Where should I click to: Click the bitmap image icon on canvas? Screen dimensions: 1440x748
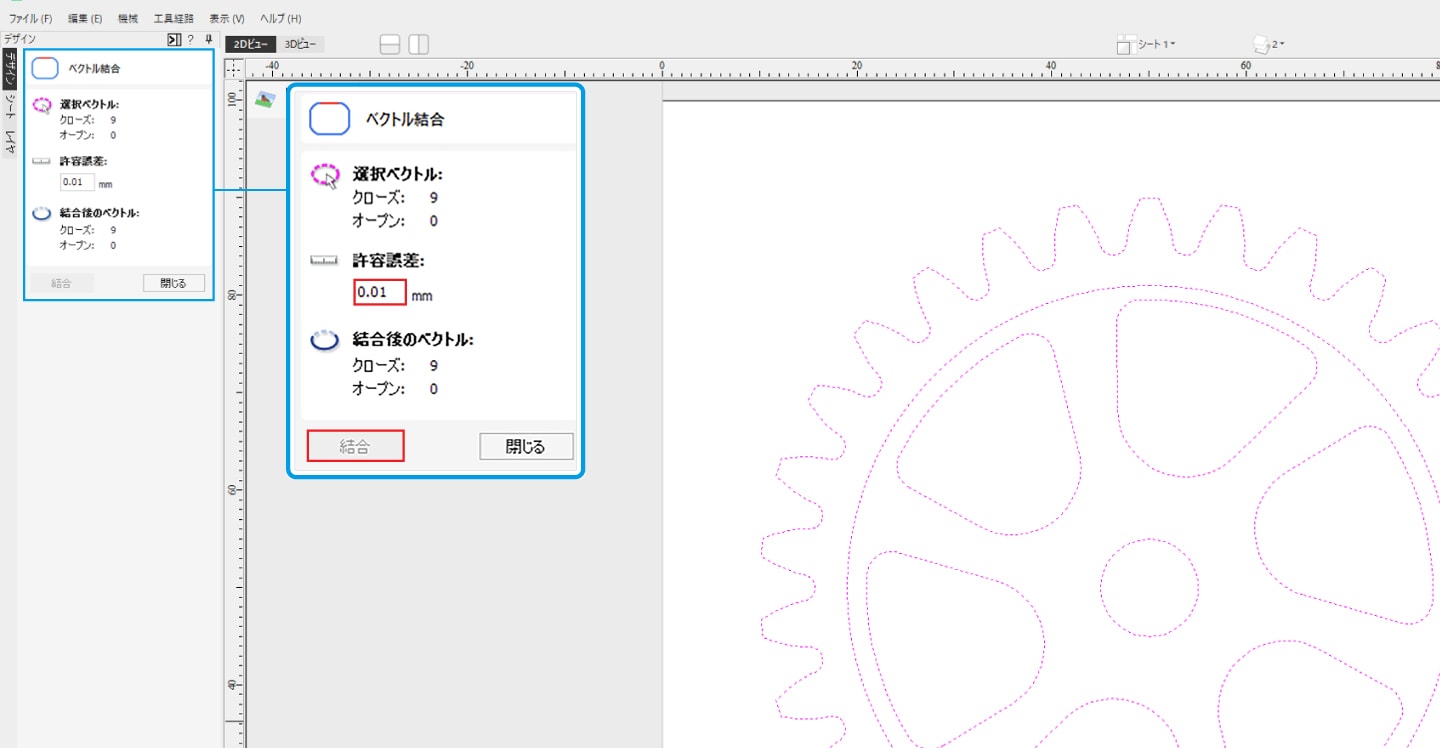coord(265,99)
